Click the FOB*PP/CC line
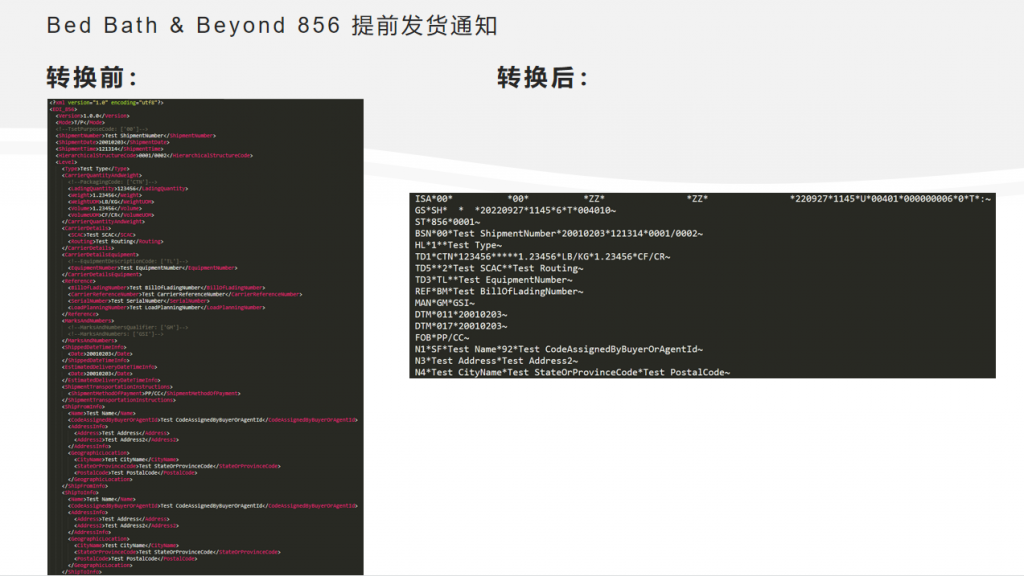The height and width of the screenshot is (576, 1024). tap(442, 338)
